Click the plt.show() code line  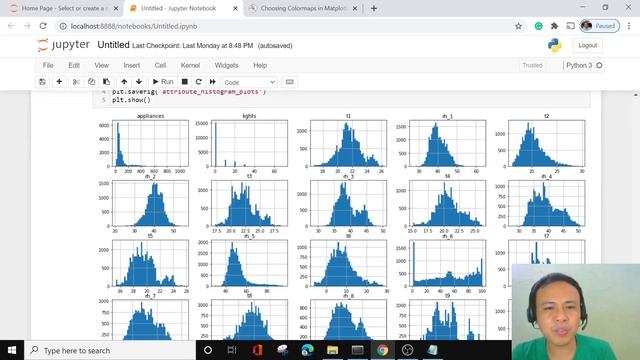[131, 100]
